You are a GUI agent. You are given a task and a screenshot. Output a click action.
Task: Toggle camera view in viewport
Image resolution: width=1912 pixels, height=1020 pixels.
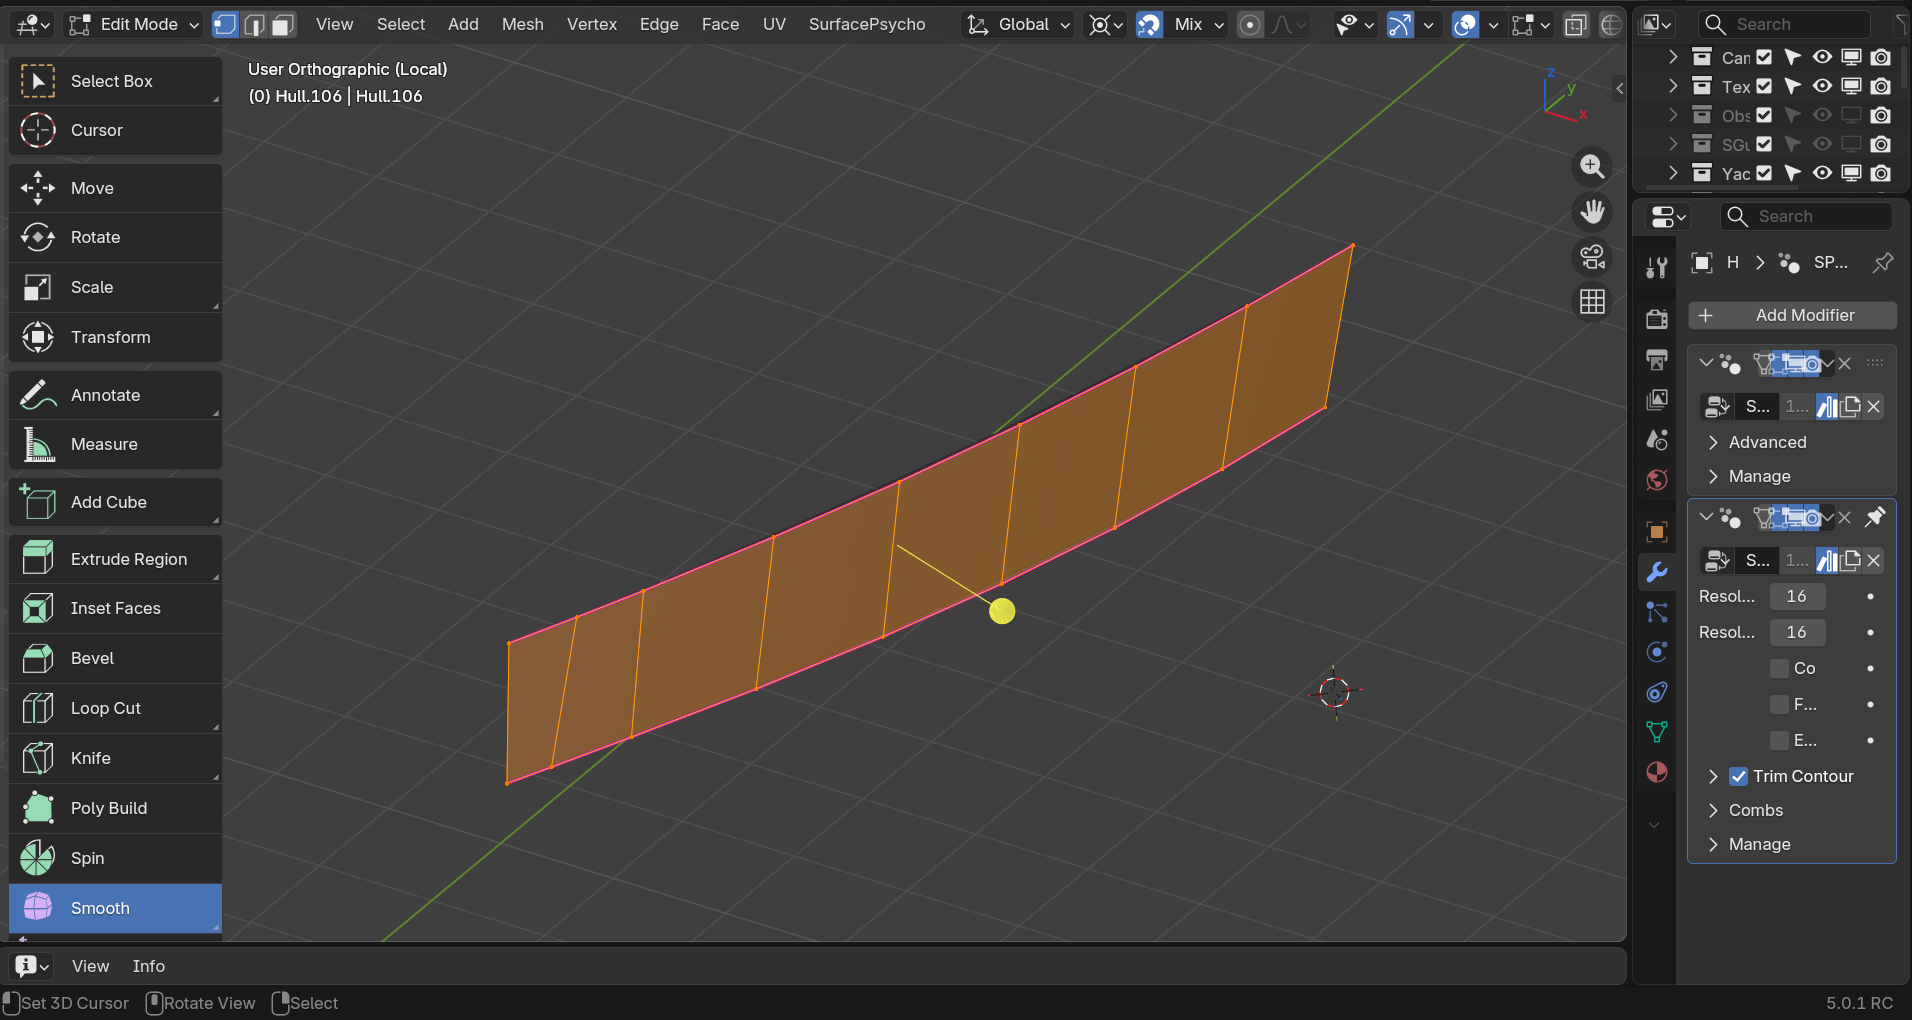click(x=1592, y=257)
